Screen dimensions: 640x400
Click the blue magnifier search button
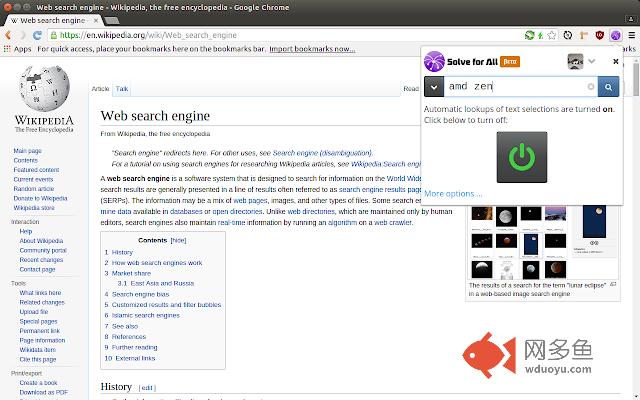point(609,87)
